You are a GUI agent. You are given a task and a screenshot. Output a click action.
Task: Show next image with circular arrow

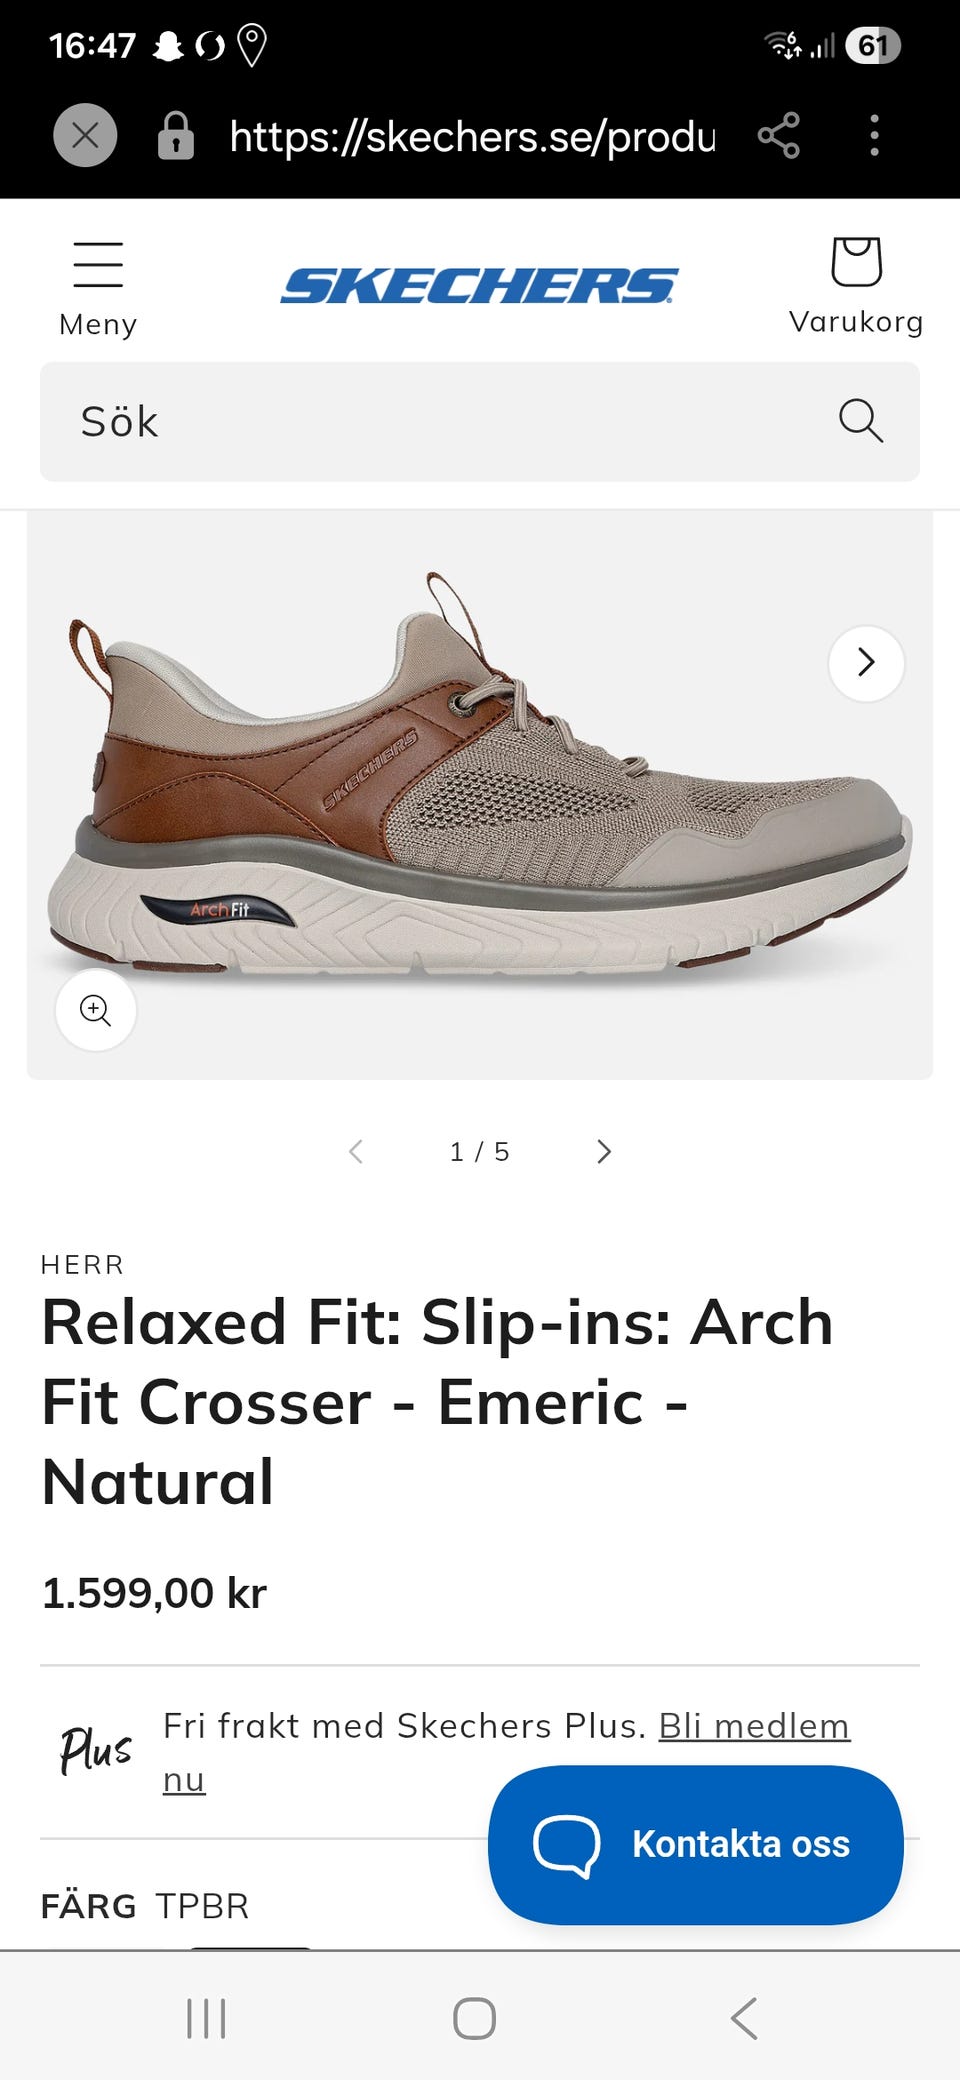tap(866, 663)
